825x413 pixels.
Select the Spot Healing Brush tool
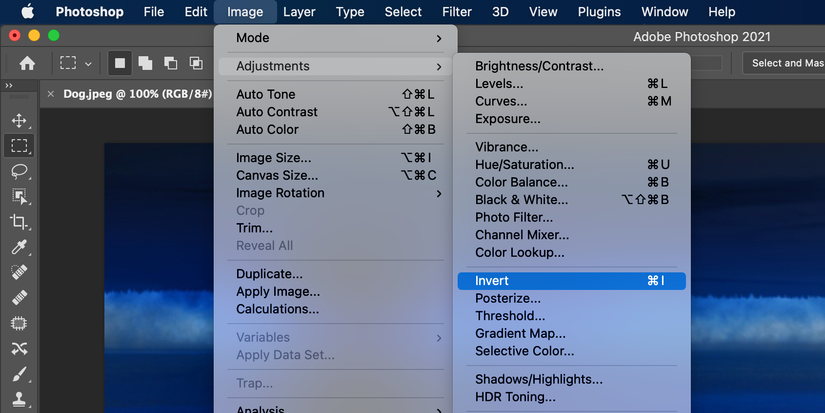19,272
